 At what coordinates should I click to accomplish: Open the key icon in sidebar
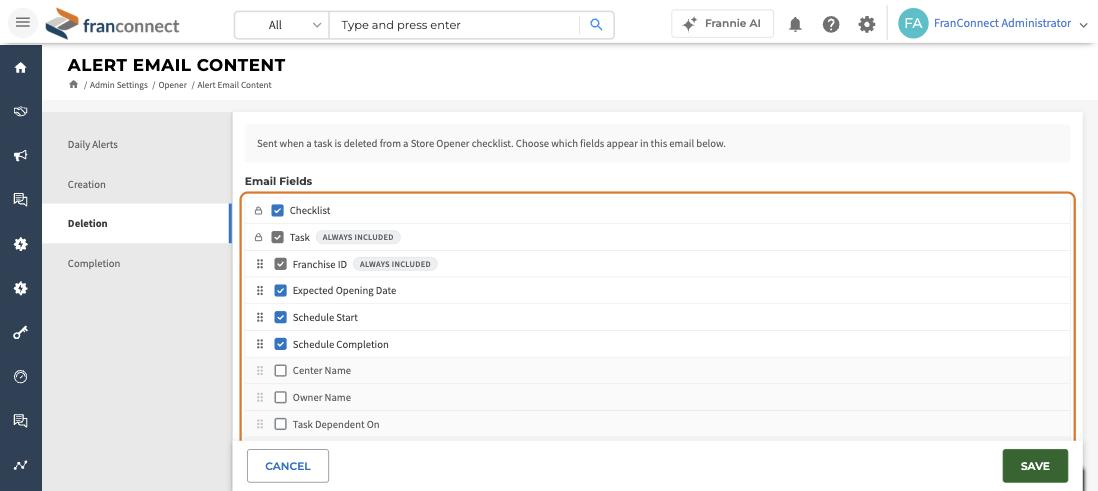[20, 333]
